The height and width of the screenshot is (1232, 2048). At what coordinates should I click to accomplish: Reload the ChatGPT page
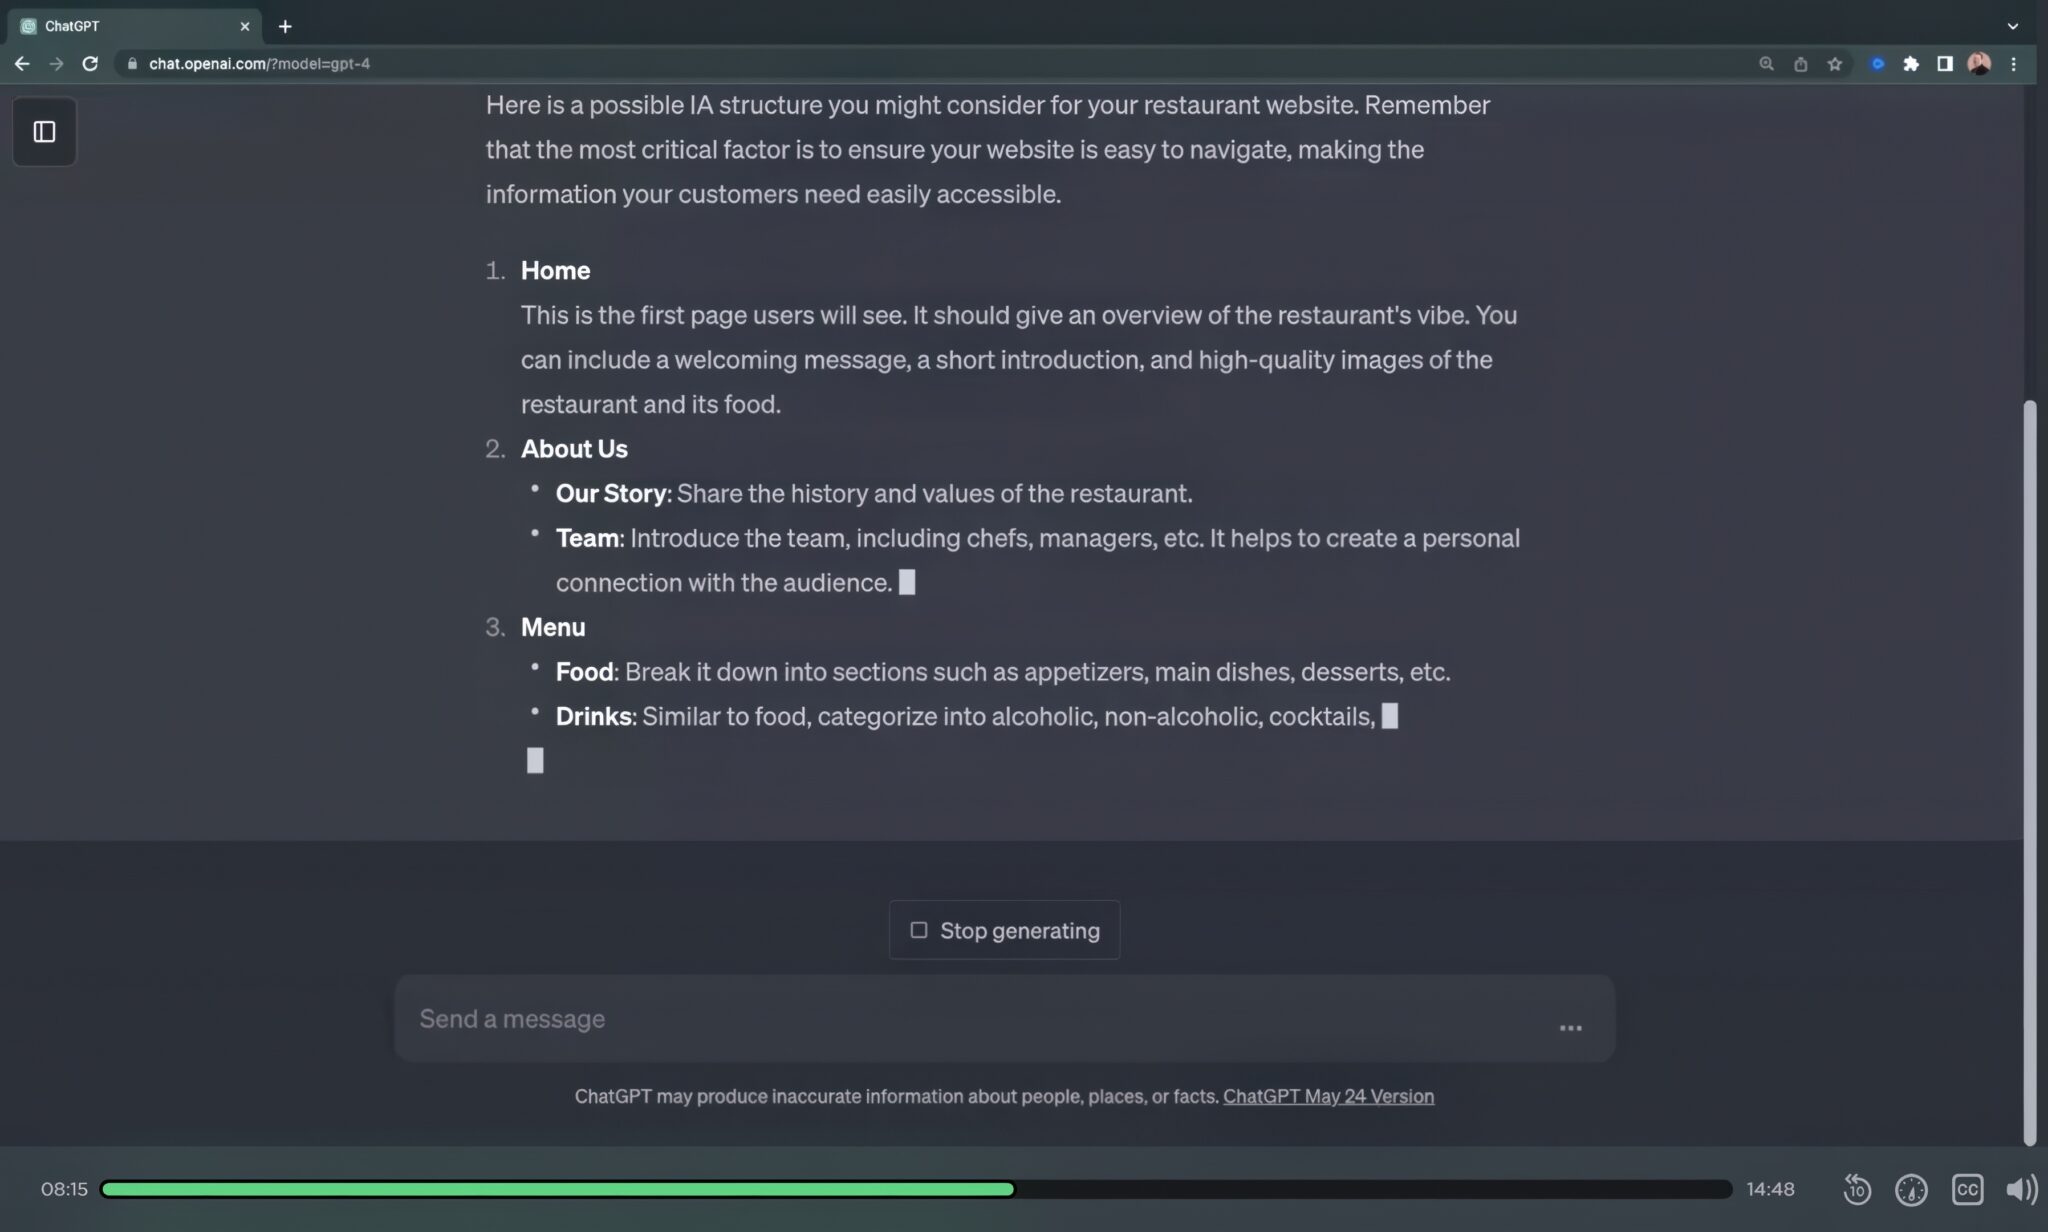[x=91, y=63]
